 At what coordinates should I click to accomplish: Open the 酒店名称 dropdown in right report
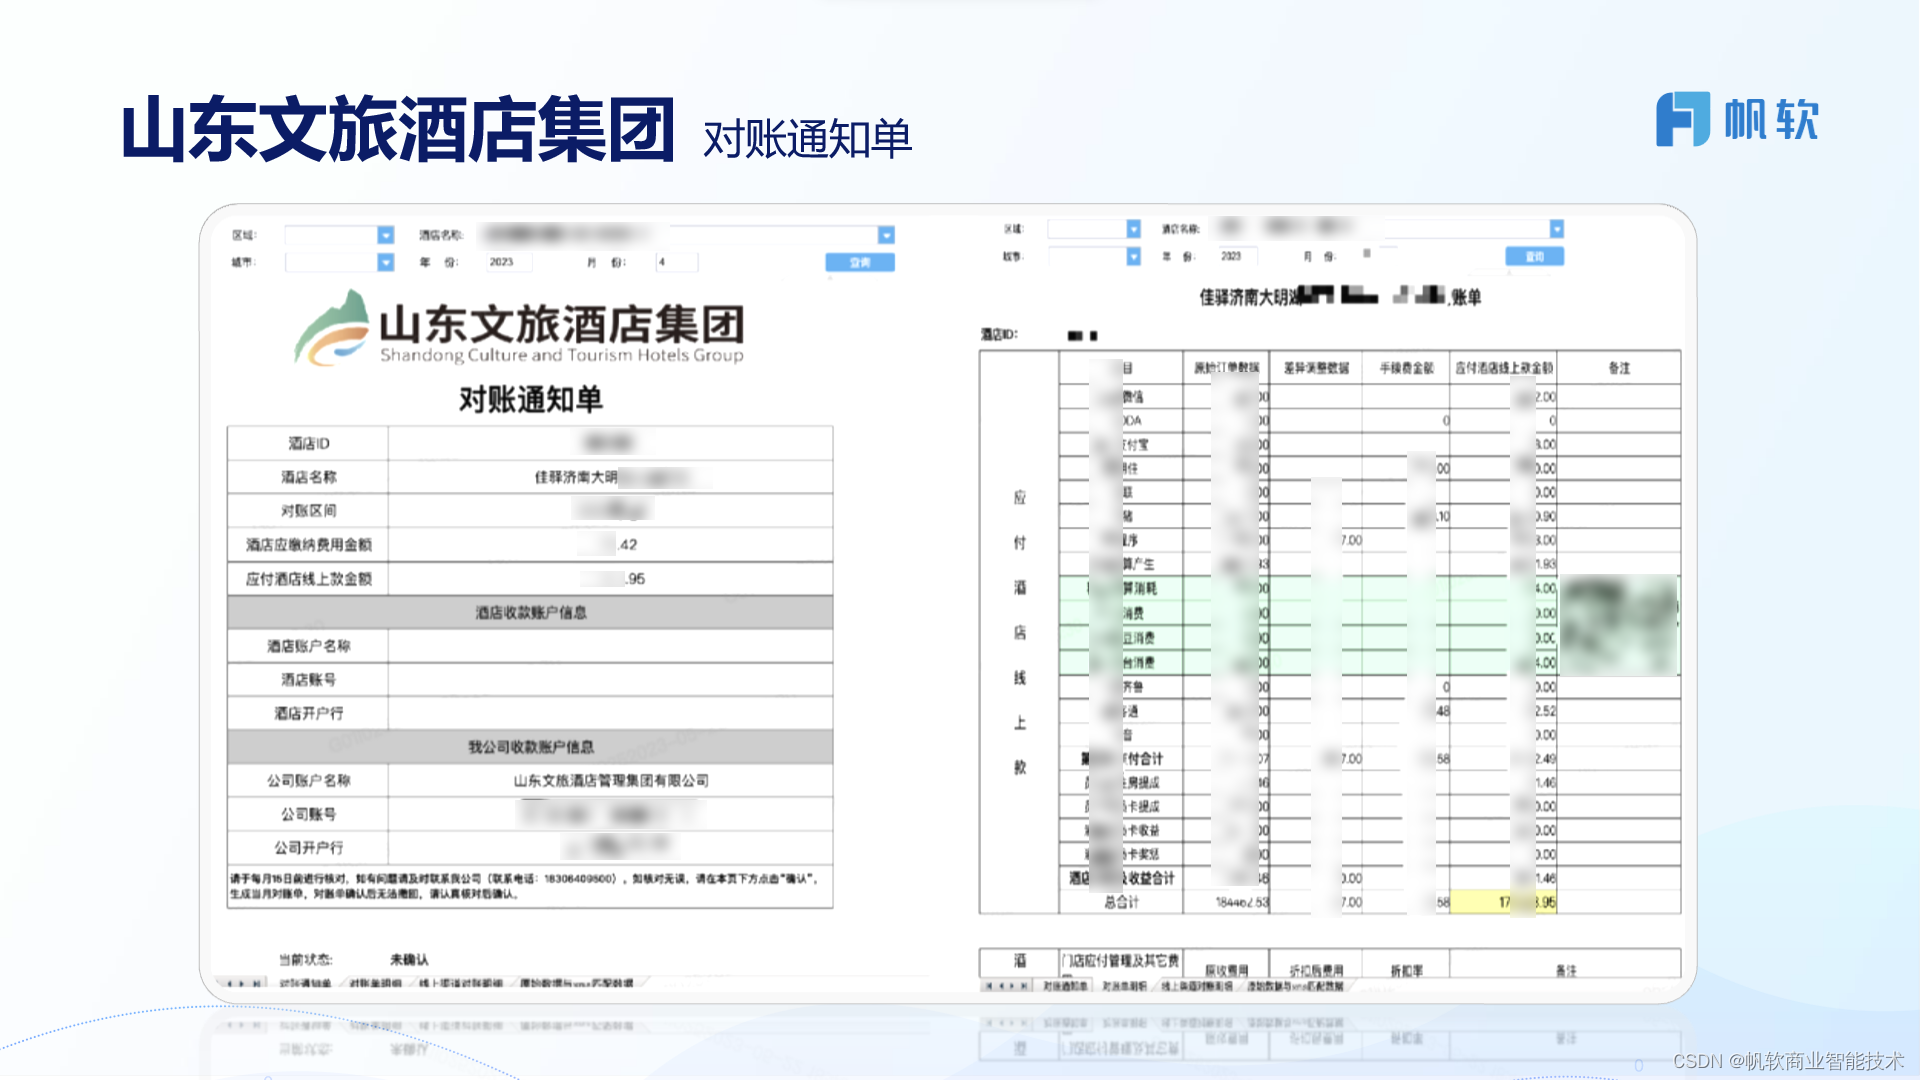1556,229
